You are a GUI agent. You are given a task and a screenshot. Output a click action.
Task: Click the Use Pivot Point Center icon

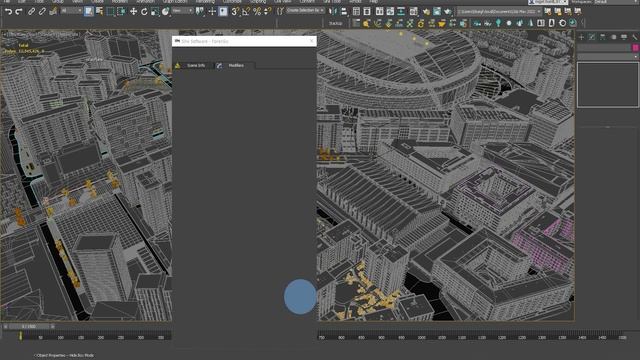click(200, 11)
